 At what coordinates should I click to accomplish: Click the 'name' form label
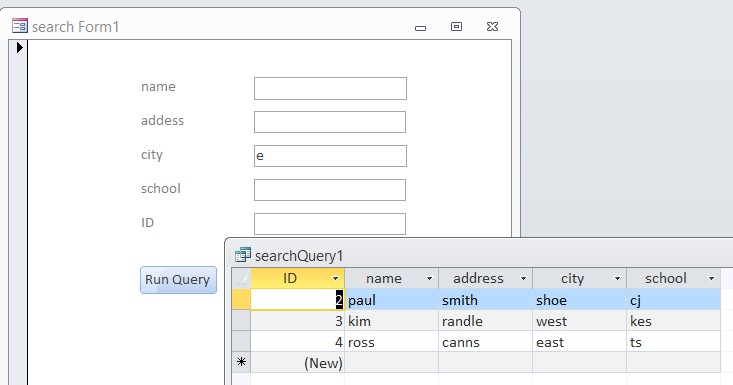pos(158,87)
